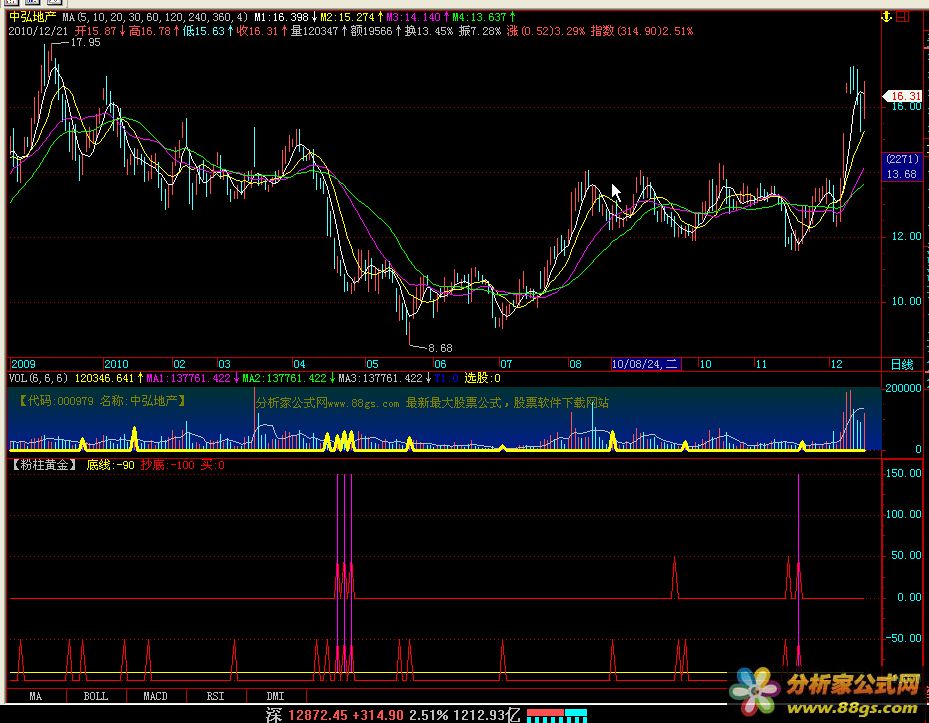
Task: Click the 17.95 high price label
Action: 85,43
